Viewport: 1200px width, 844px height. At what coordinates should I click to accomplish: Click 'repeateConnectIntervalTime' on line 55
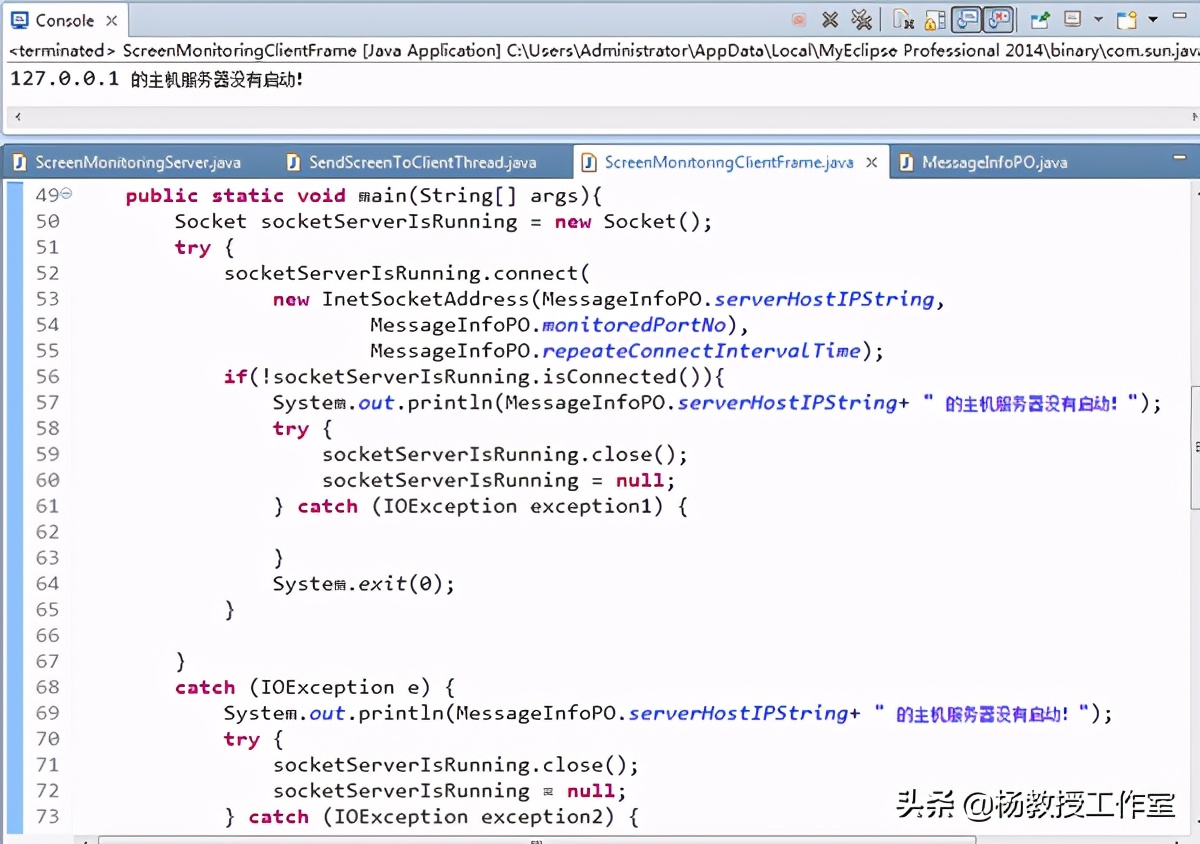(700, 351)
